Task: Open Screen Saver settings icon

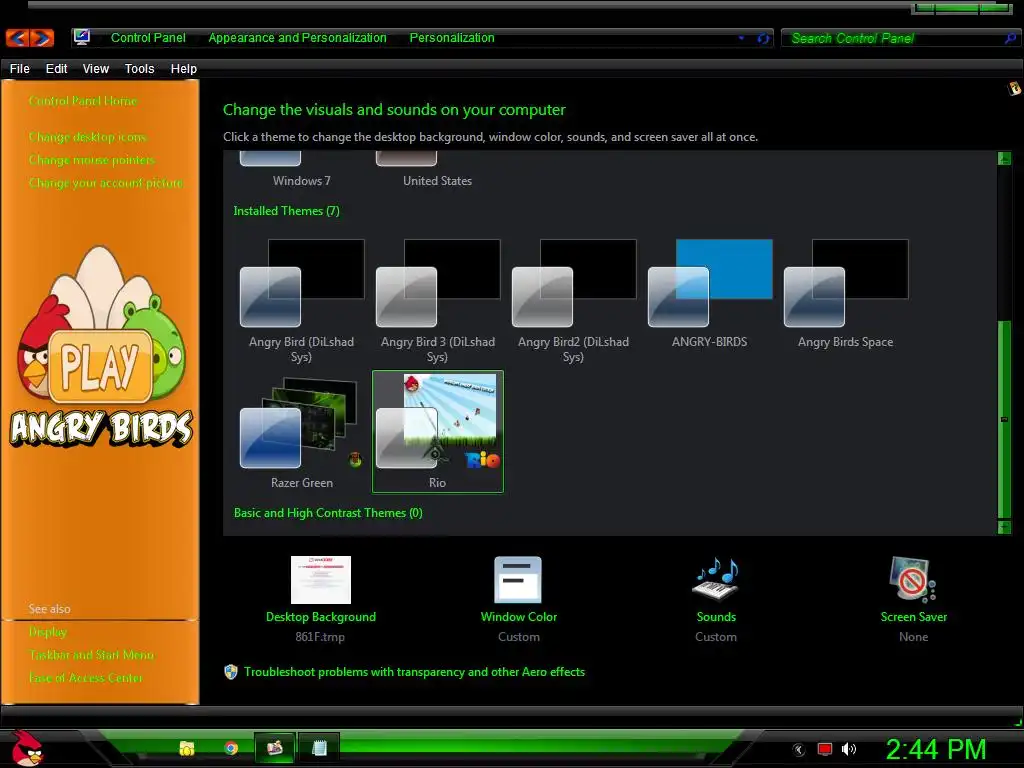Action: 912,579
